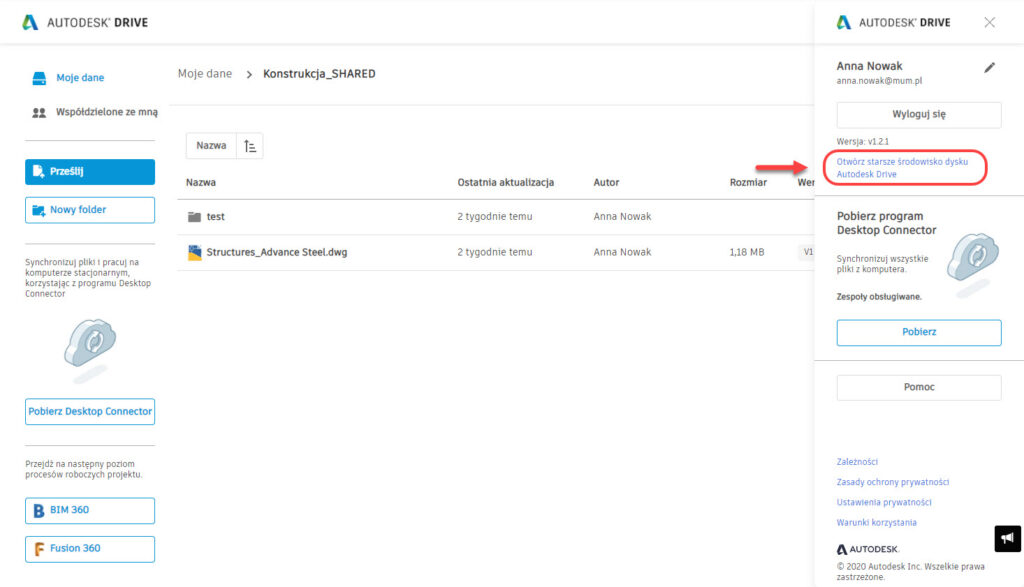Navigate to Moje dane breadcrumb
The image size is (1024, 587).
(x=205, y=74)
